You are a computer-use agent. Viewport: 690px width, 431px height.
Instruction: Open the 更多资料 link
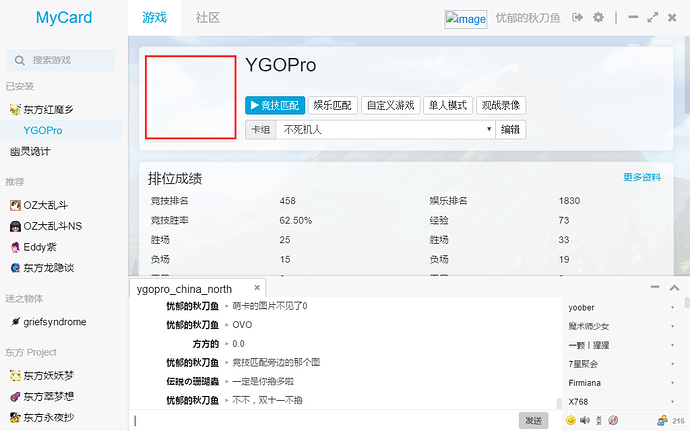coord(642,177)
